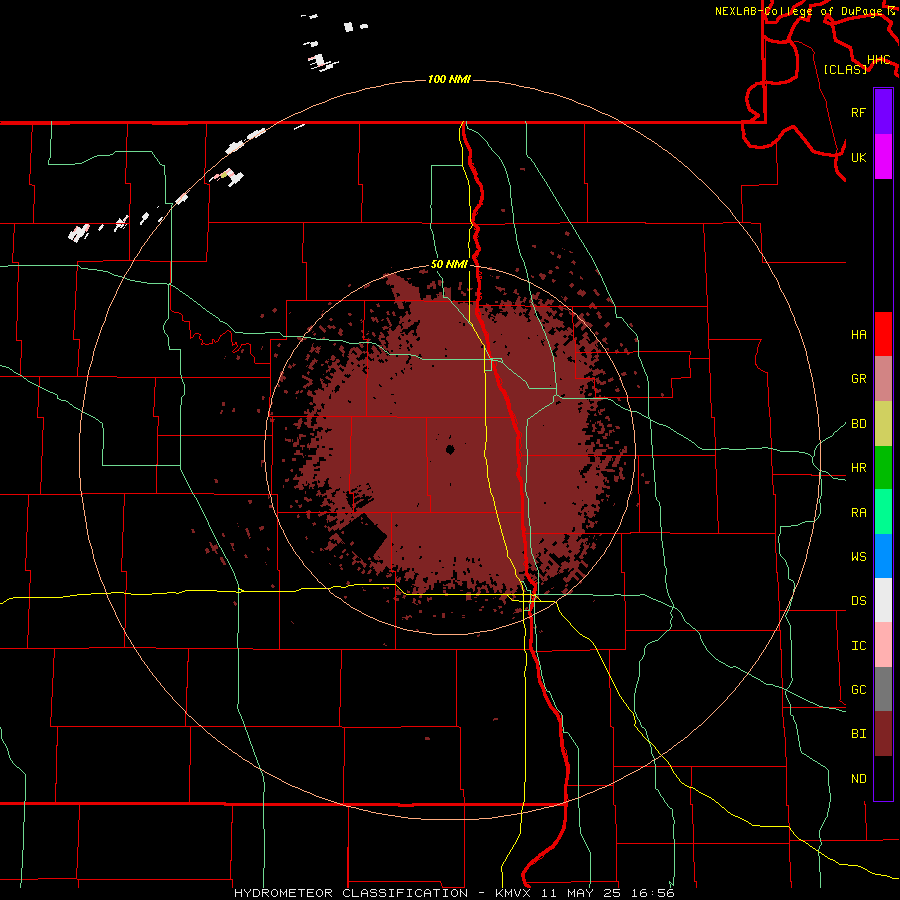The height and width of the screenshot is (900, 900).
Task: Click the "100 NMI" range ring label
Action: tap(449, 79)
